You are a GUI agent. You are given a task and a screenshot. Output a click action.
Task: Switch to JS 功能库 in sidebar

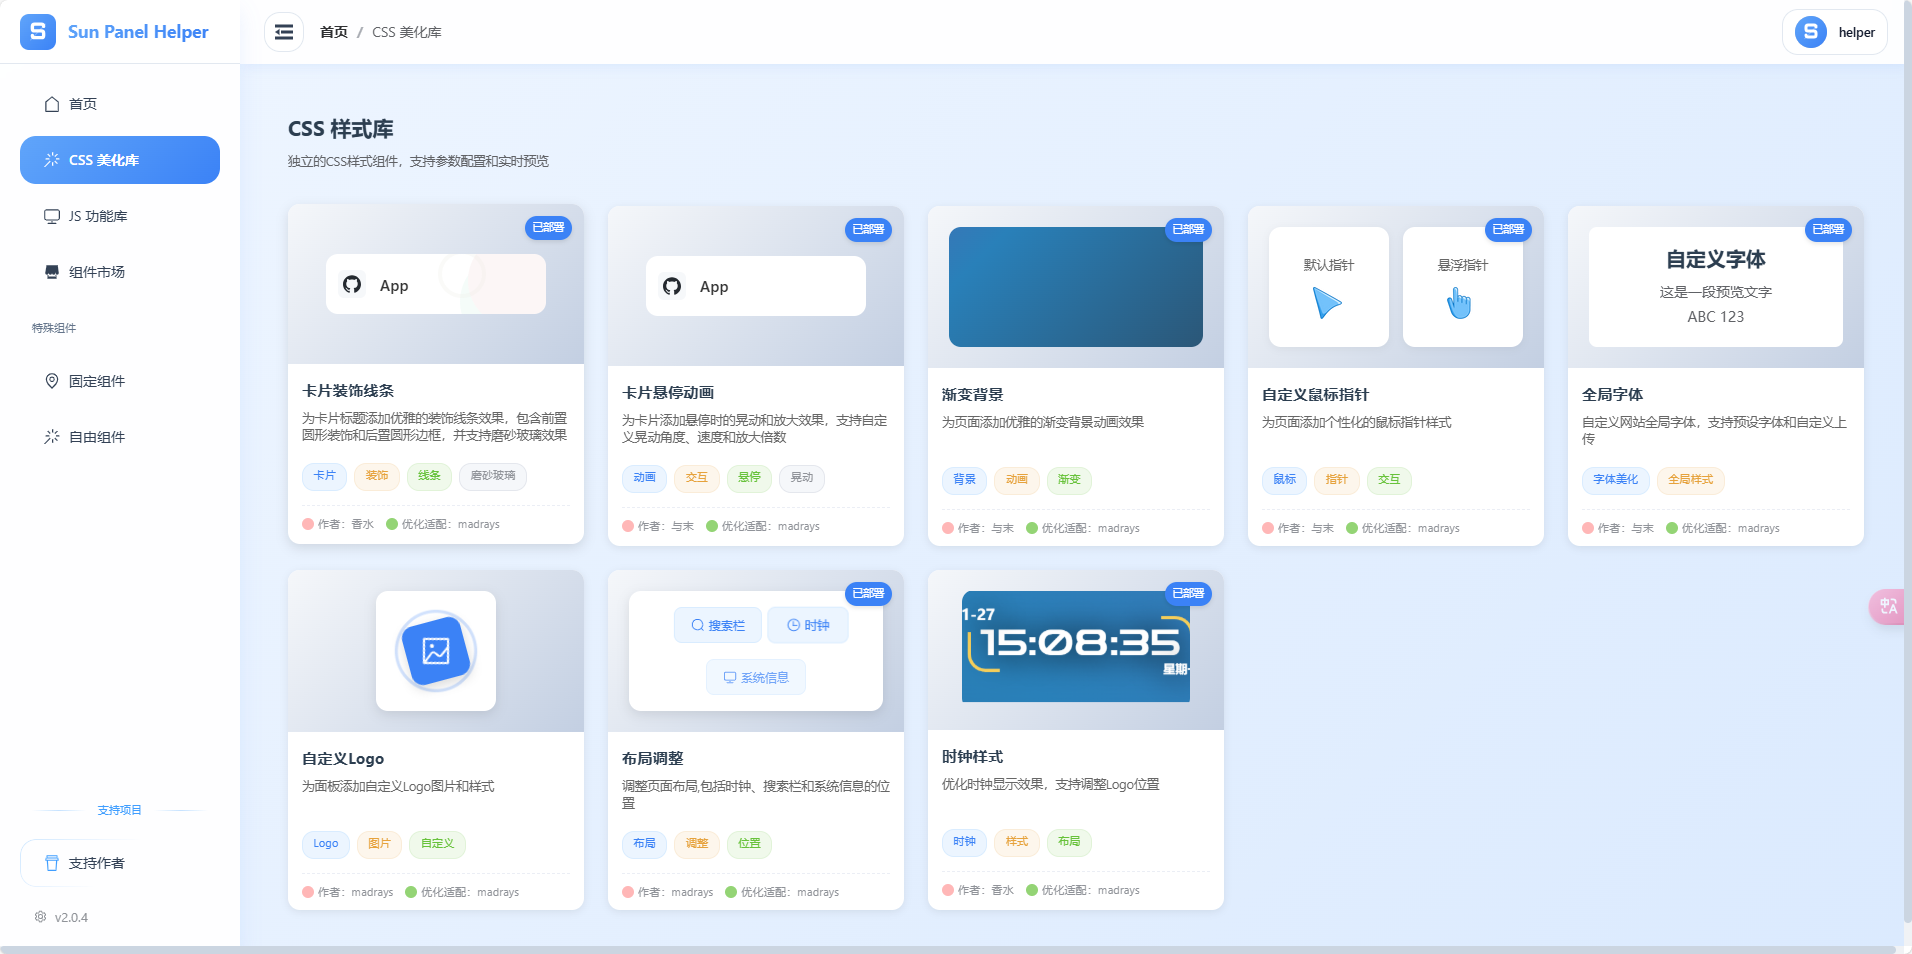tap(97, 216)
